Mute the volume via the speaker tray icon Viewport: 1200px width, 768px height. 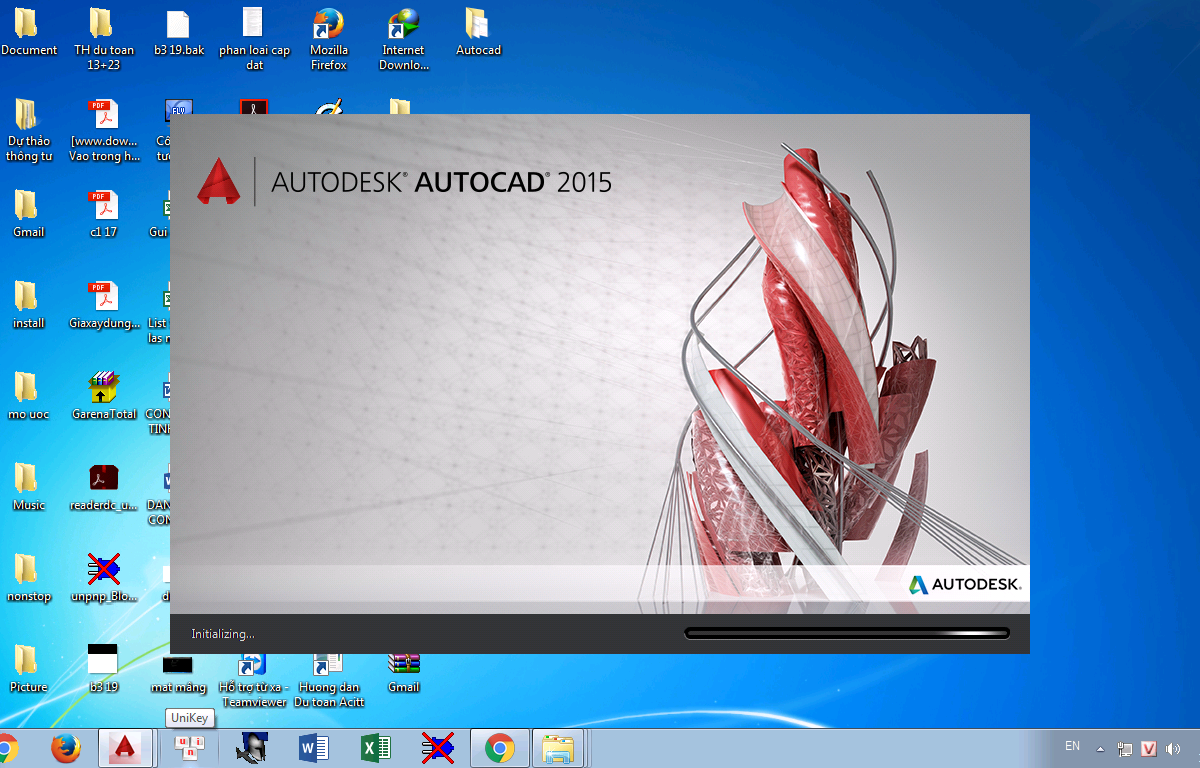click(x=1170, y=746)
